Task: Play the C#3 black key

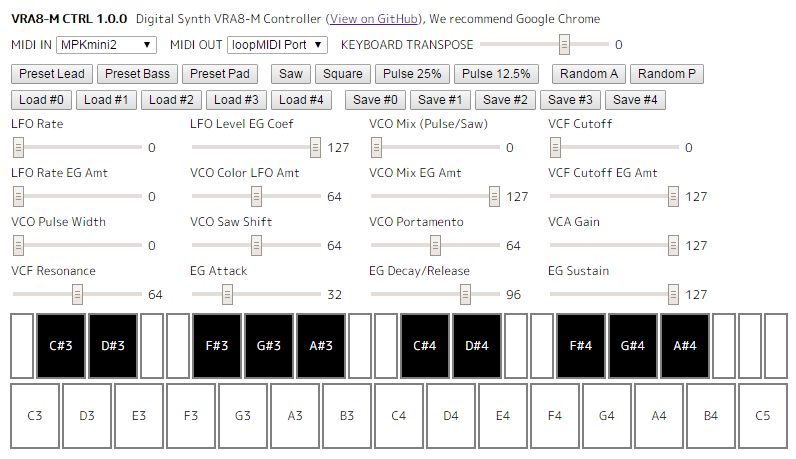Action: (x=61, y=345)
